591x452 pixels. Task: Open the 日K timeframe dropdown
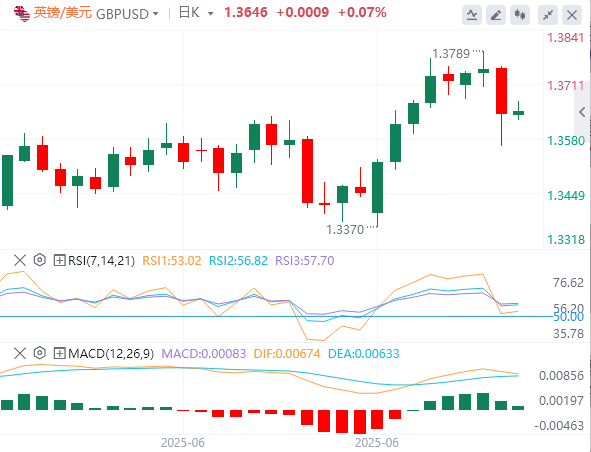coord(196,13)
